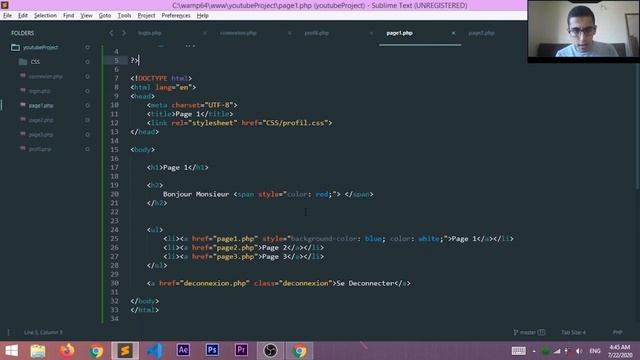This screenshot has width=640, height=360.
Task: Open the Tools menu
Action: tap(124, 16)
